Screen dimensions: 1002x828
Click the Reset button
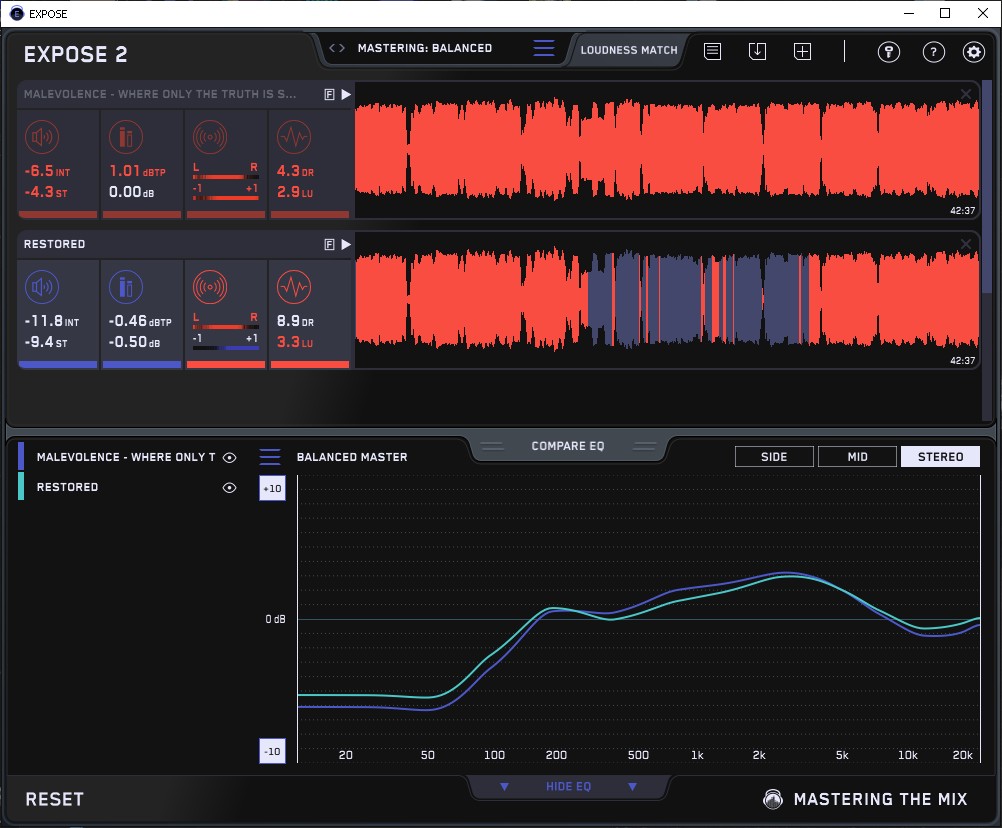coord(54,799)
